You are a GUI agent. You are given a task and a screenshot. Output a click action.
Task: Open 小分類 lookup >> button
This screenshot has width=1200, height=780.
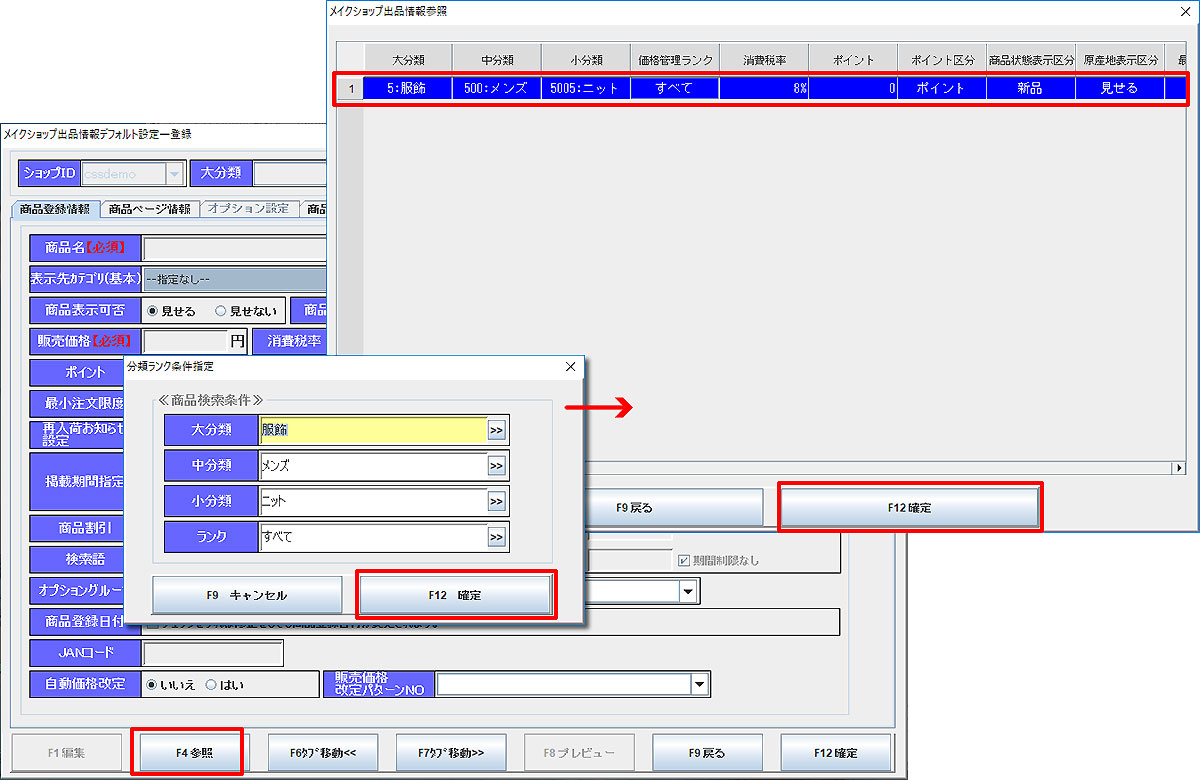tap(497, 502)
